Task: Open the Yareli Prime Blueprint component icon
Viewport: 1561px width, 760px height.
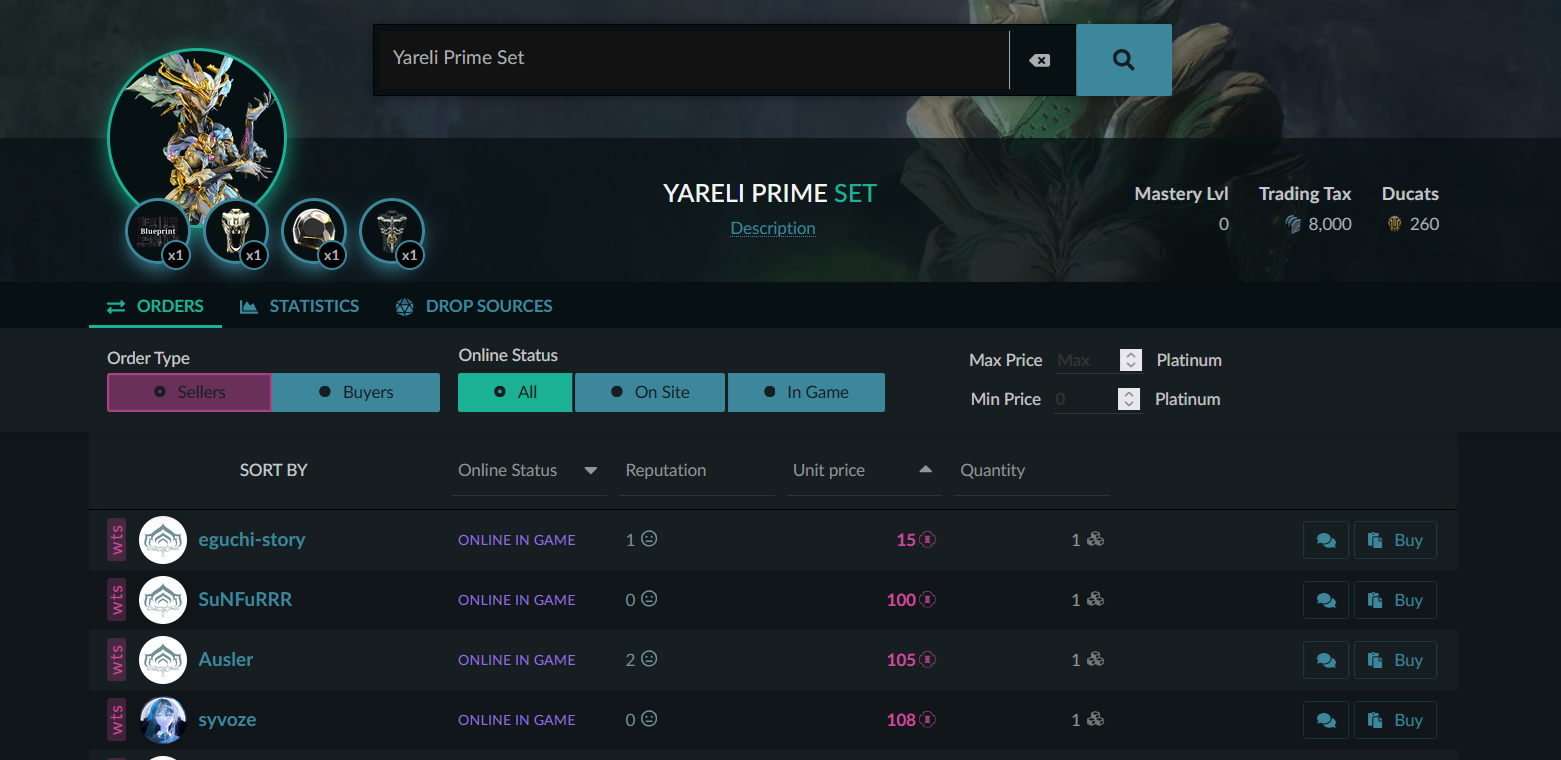Action: [x=158, y=231]
